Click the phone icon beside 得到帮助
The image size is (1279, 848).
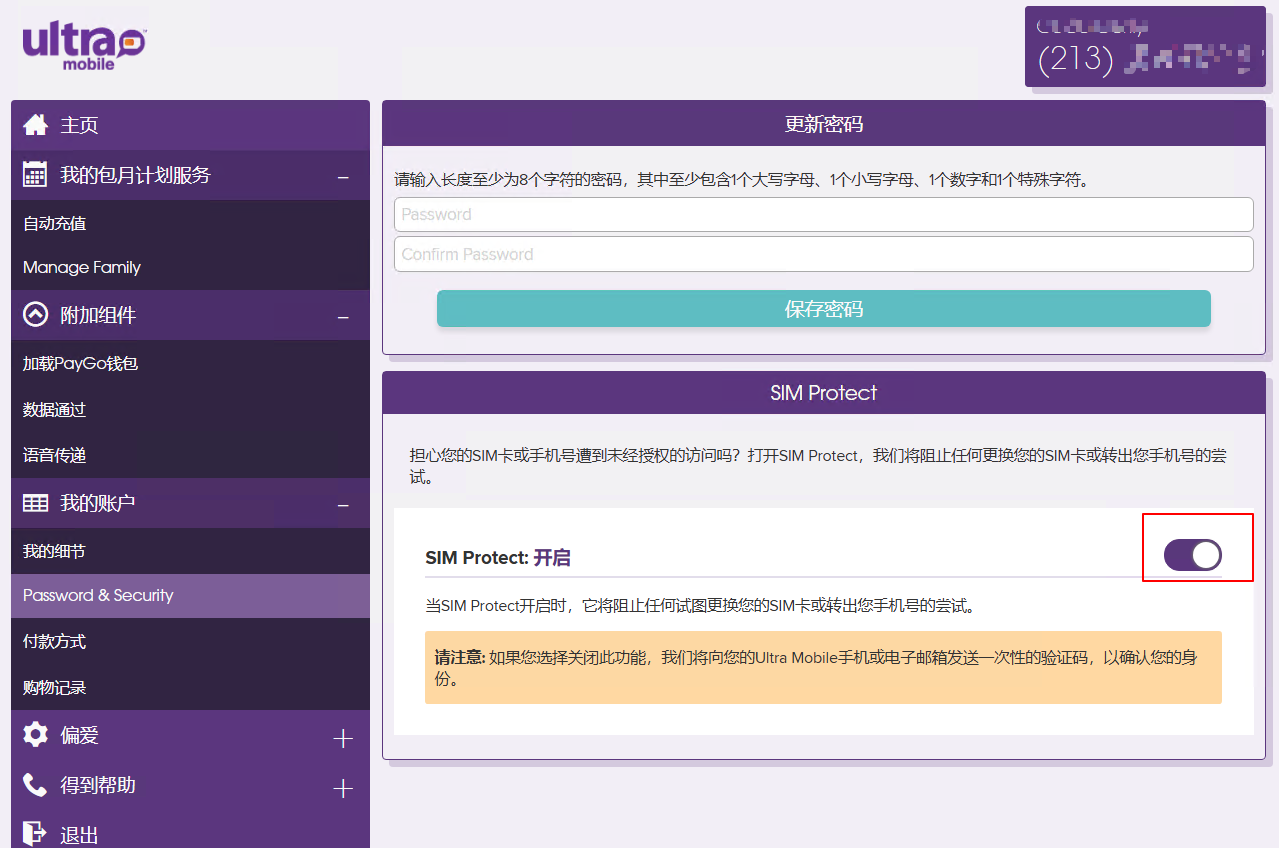point(35,785)
